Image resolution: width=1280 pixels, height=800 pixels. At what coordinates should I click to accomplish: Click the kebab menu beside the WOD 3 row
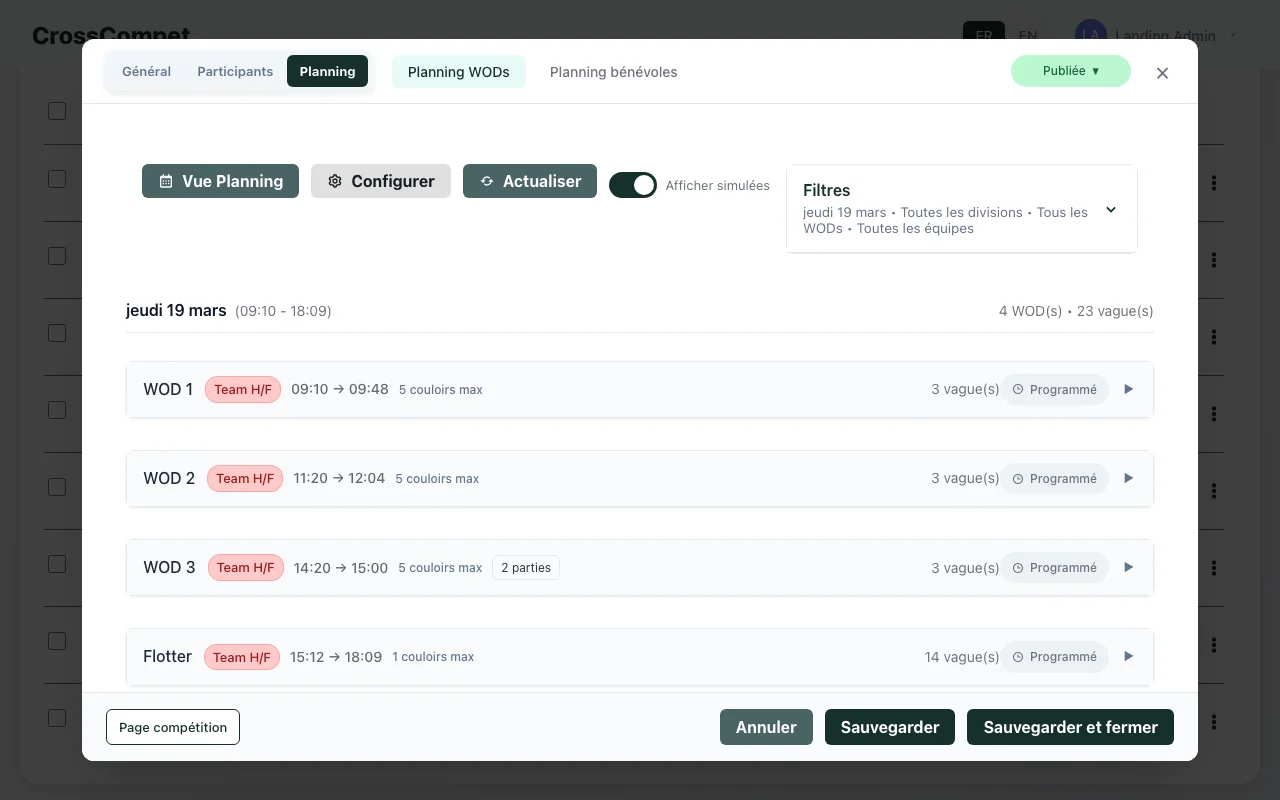click(x=1213, y=567)
